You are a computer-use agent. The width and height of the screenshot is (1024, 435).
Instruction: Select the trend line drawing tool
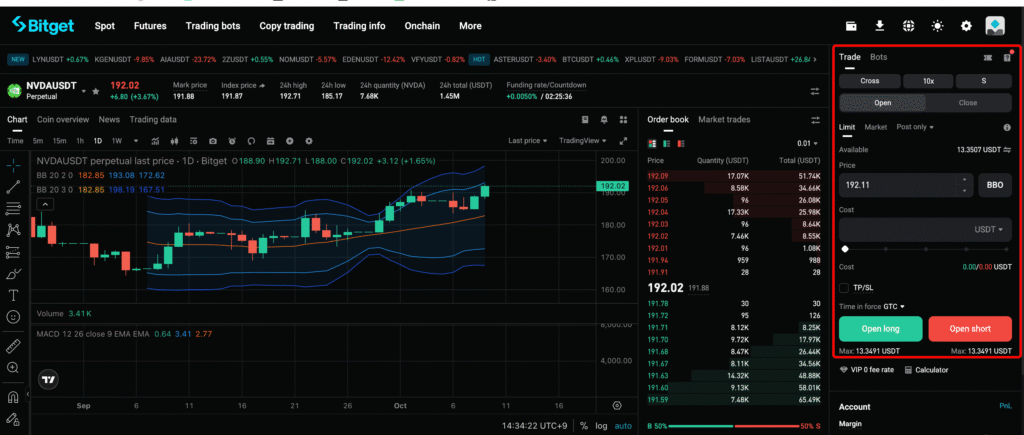14,186
